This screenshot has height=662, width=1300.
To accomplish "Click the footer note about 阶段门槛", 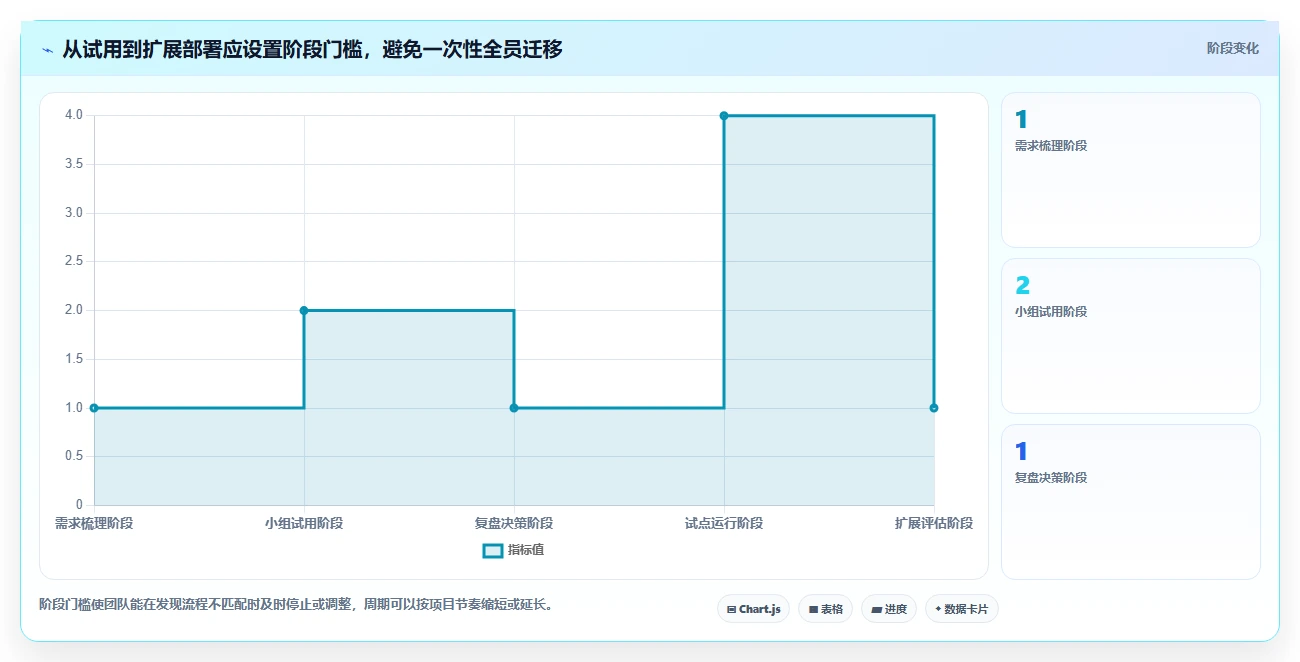I will [296, 605].
